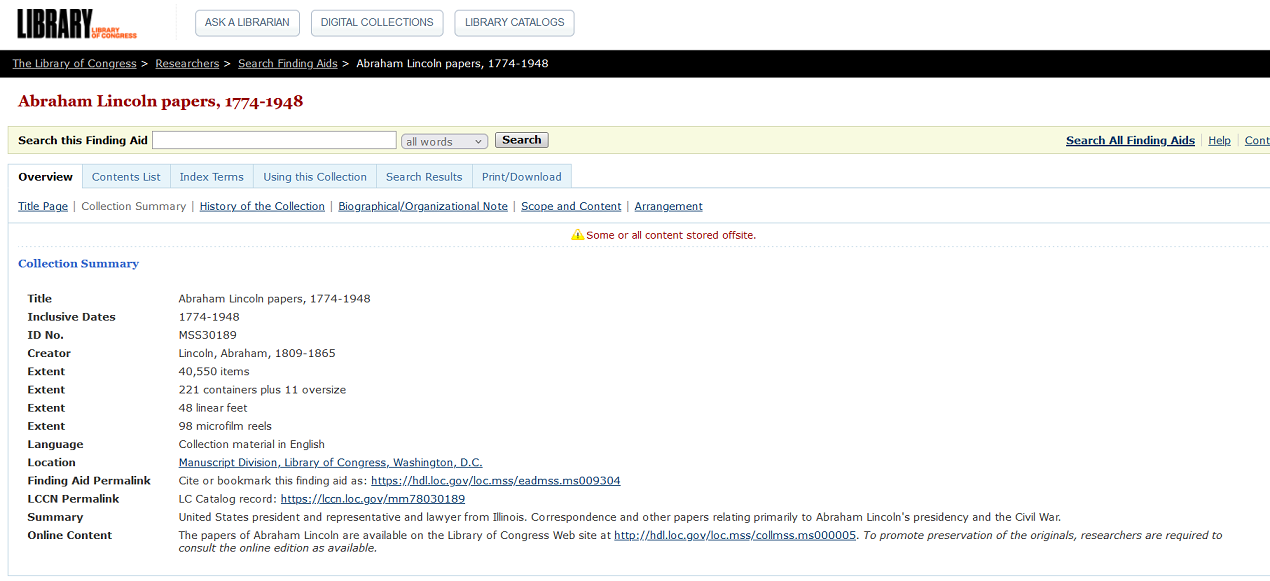This screenshot has width=1270, height=581.
Task: Jump to the Title Page section
Action: [43, 206]
